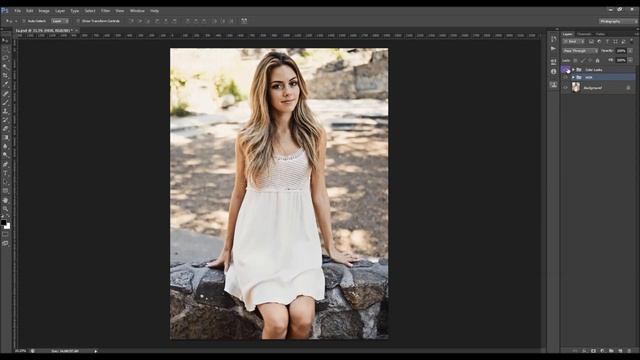Select the Eraser tool
640x360 pixels.
(x=5, y=129)
